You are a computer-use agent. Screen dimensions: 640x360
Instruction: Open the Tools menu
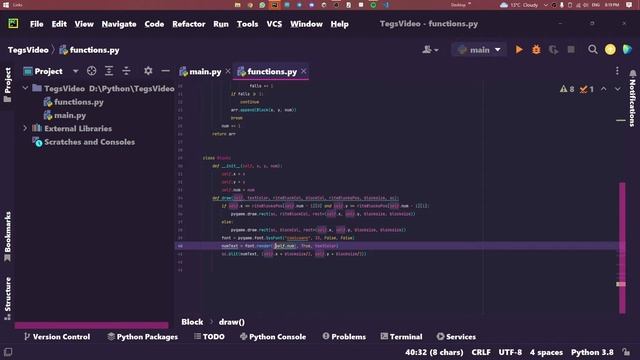(247, 24)
